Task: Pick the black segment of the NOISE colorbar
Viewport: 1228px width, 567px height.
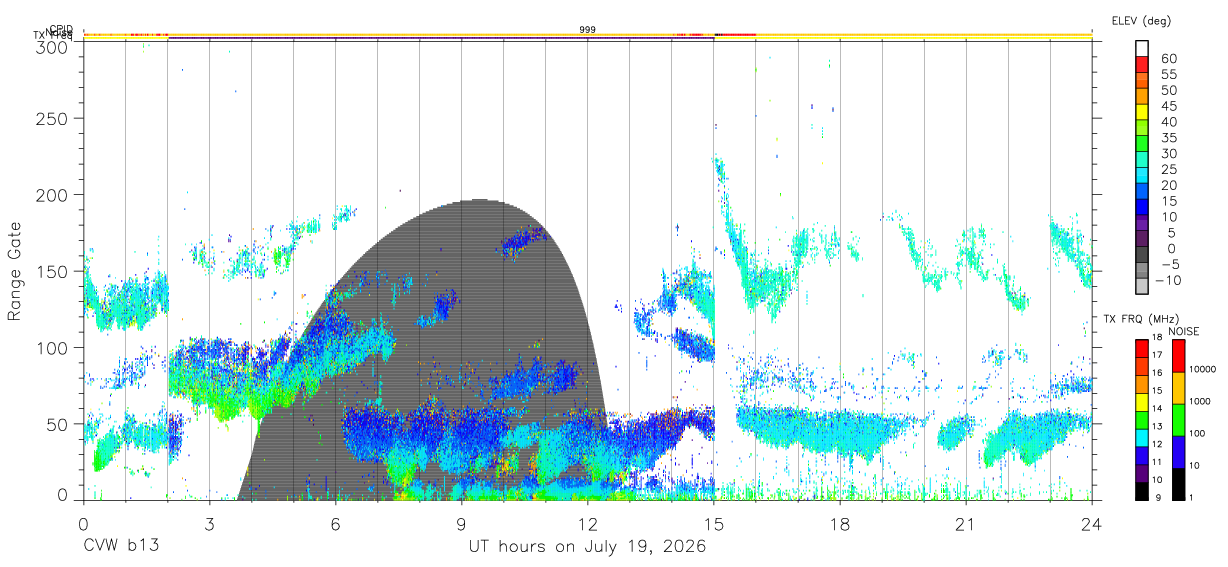Action: (x=1178, y=484)
